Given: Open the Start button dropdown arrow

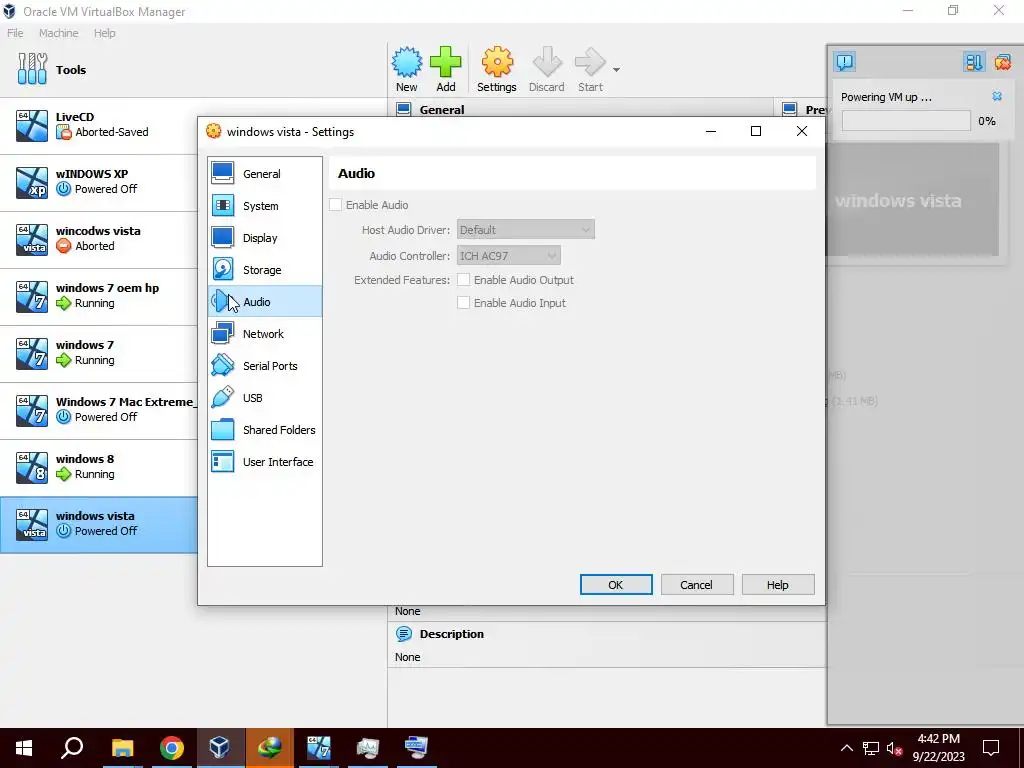Looking at the screenshot, I should coord(616,69).
